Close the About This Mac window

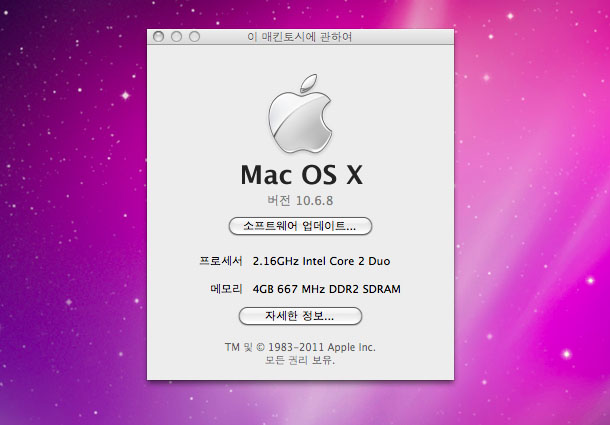pos(159,37)
